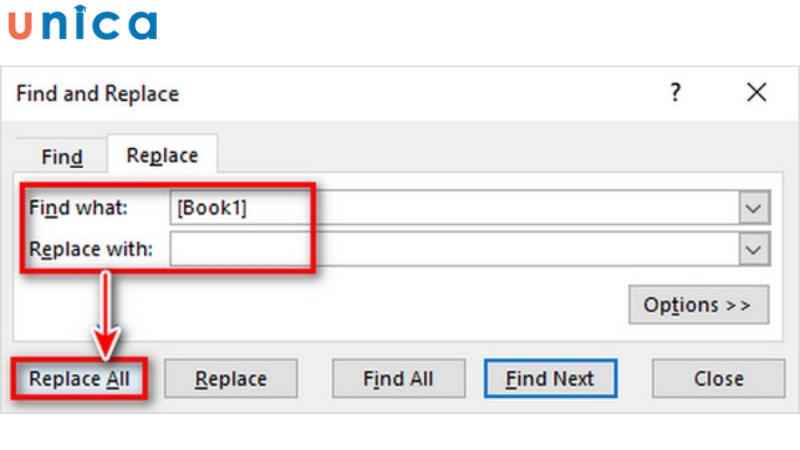Open the Replace with dropdown arrow

(x=755, y=249)
